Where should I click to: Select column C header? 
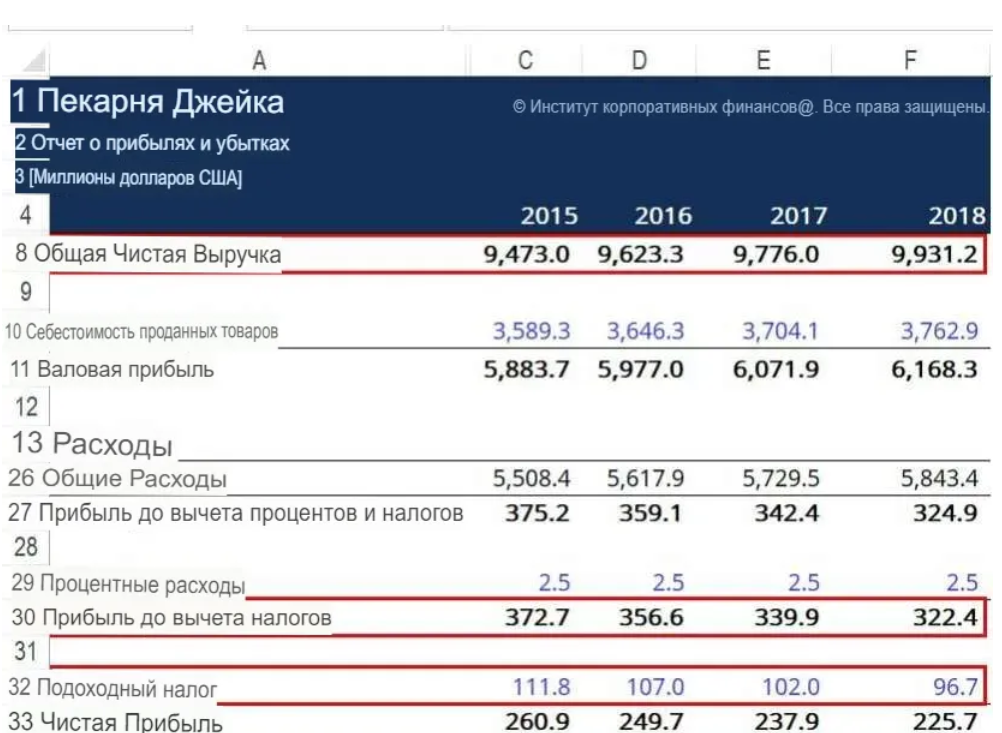(525, 61)
